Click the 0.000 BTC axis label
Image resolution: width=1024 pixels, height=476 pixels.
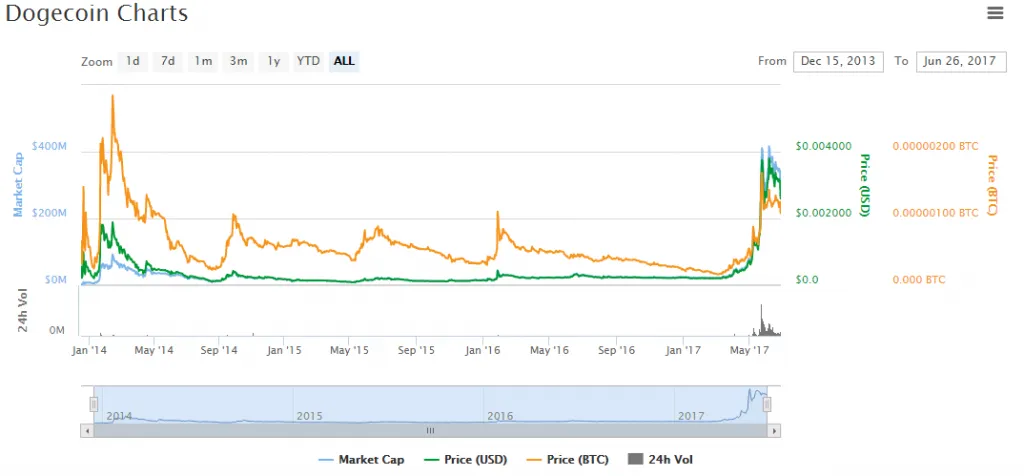(x=918, y=279)
